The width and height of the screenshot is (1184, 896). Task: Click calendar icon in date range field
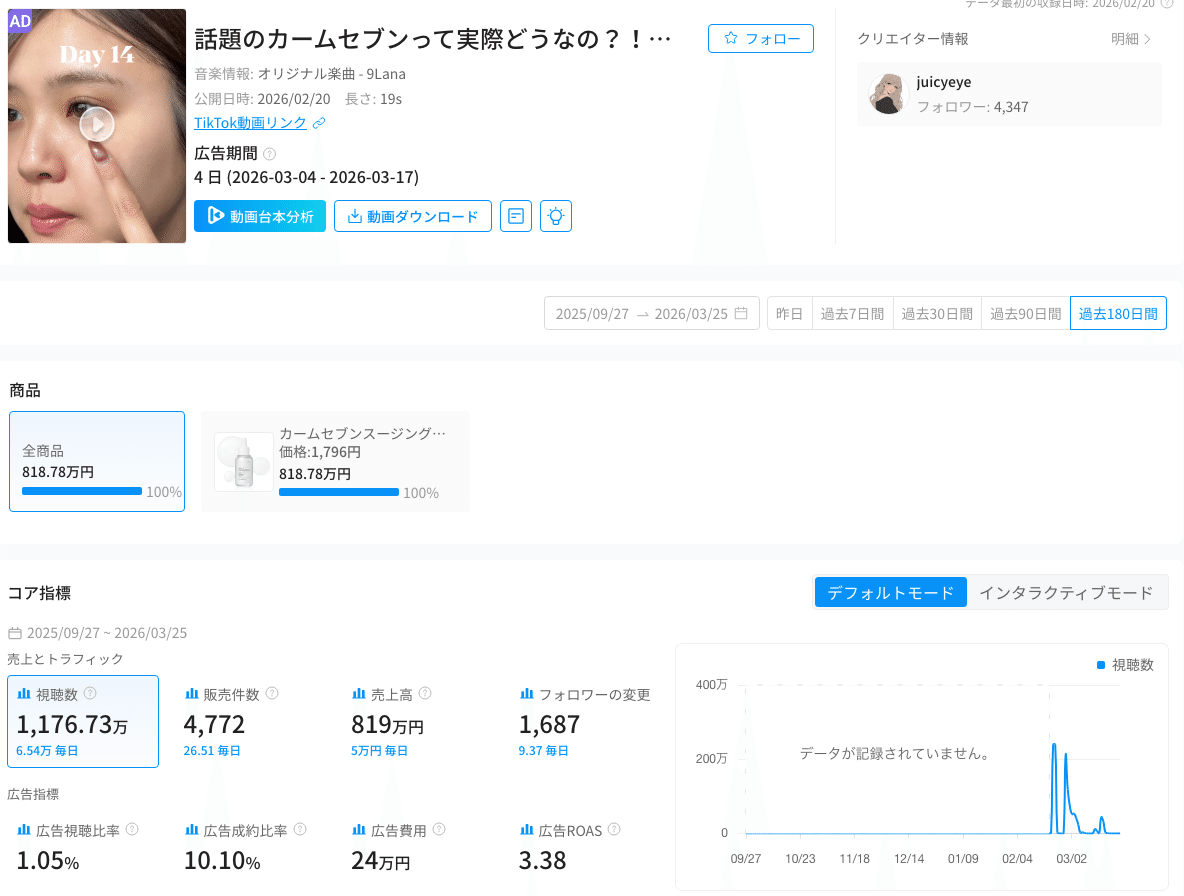click(742, 313)
